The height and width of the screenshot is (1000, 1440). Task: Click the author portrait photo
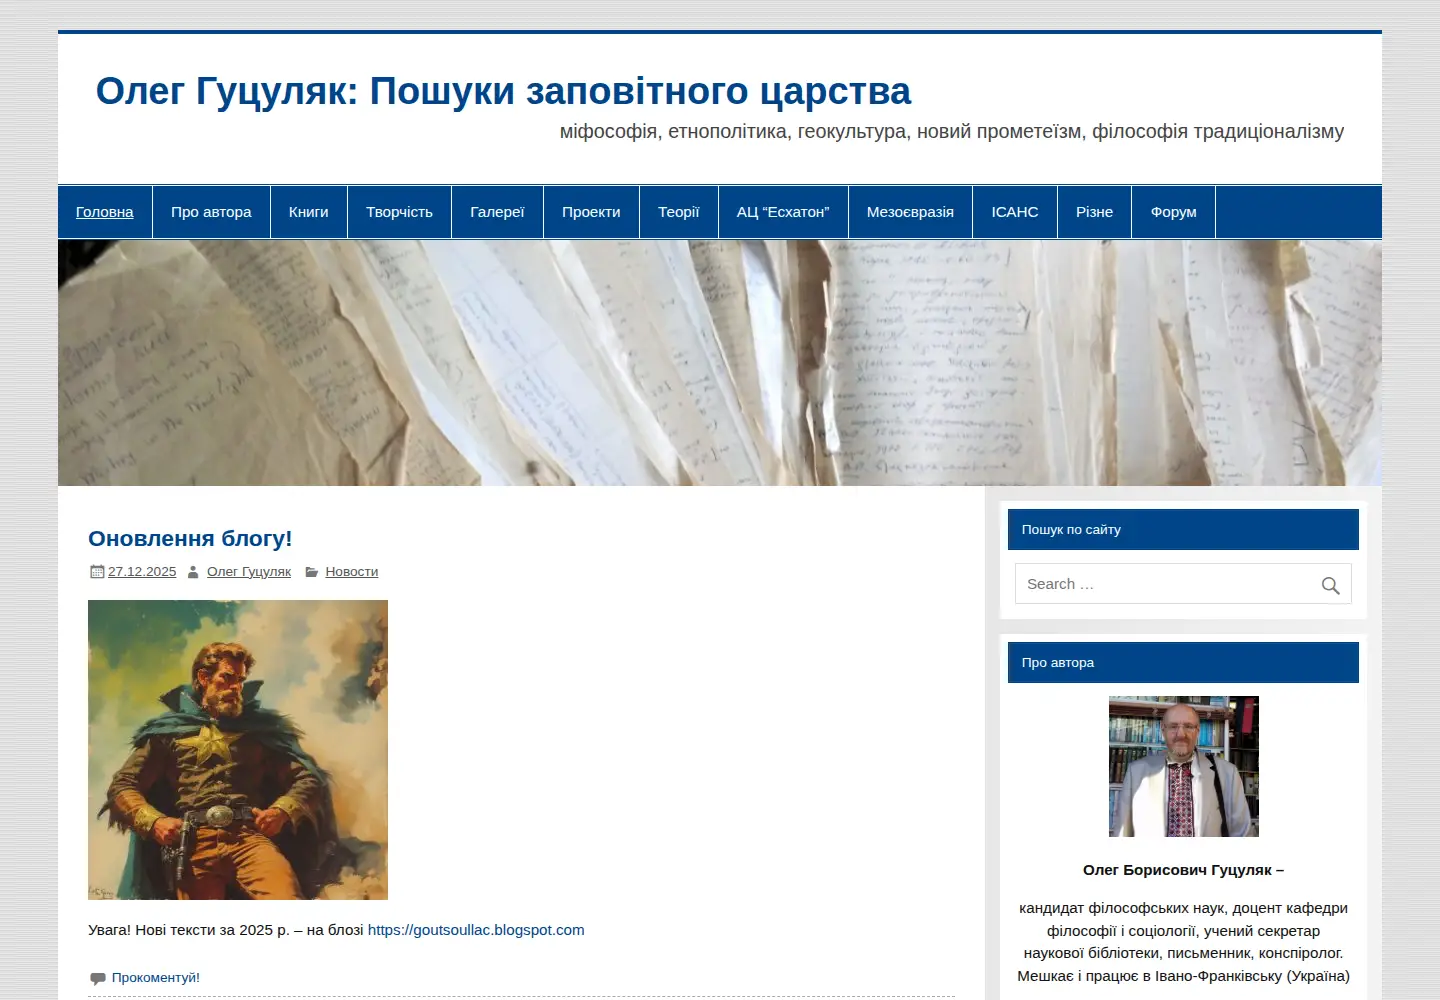click(x=1184, y=767)
